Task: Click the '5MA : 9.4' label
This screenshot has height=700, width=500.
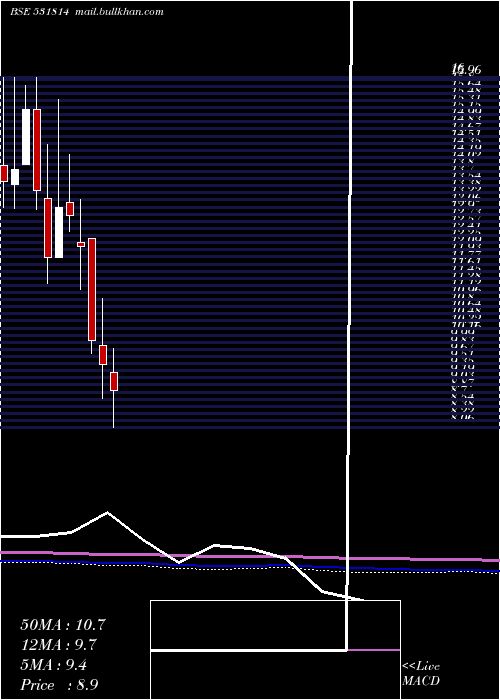Action: coord(54,665)
